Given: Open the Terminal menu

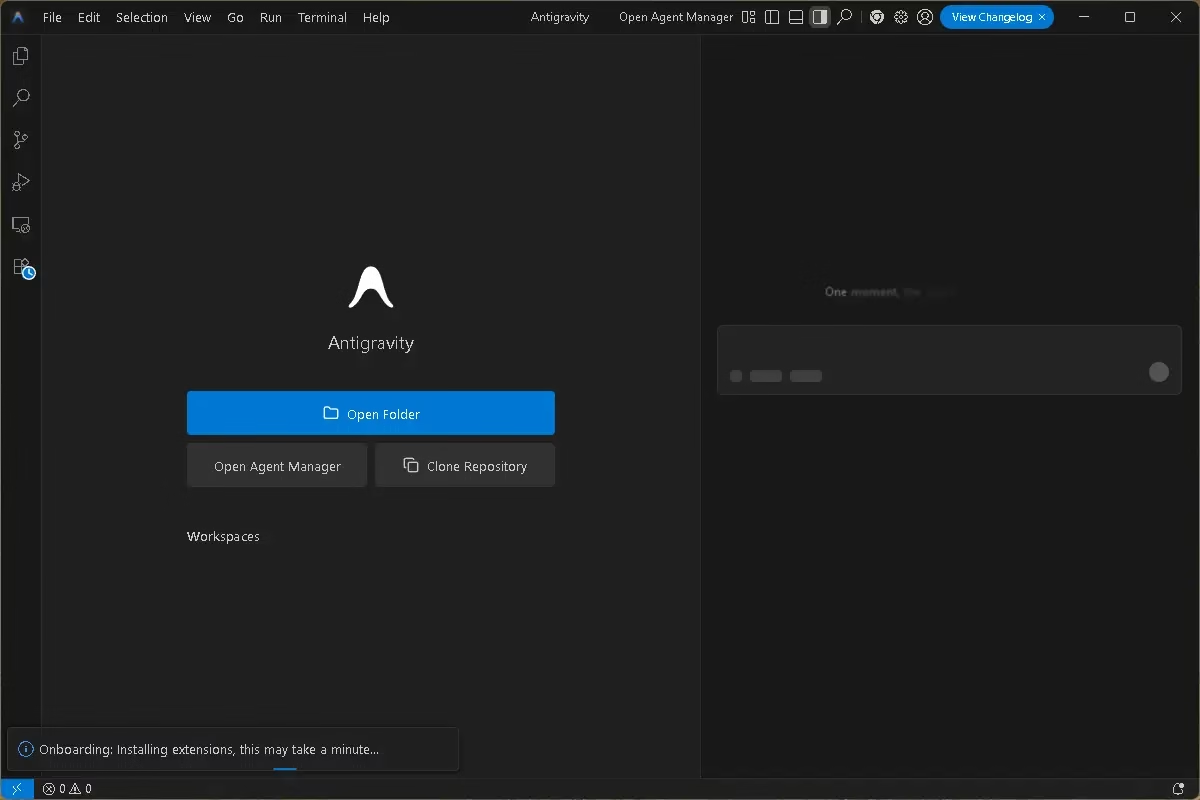Looking at the screenshot, I should [x=322, y=17].
